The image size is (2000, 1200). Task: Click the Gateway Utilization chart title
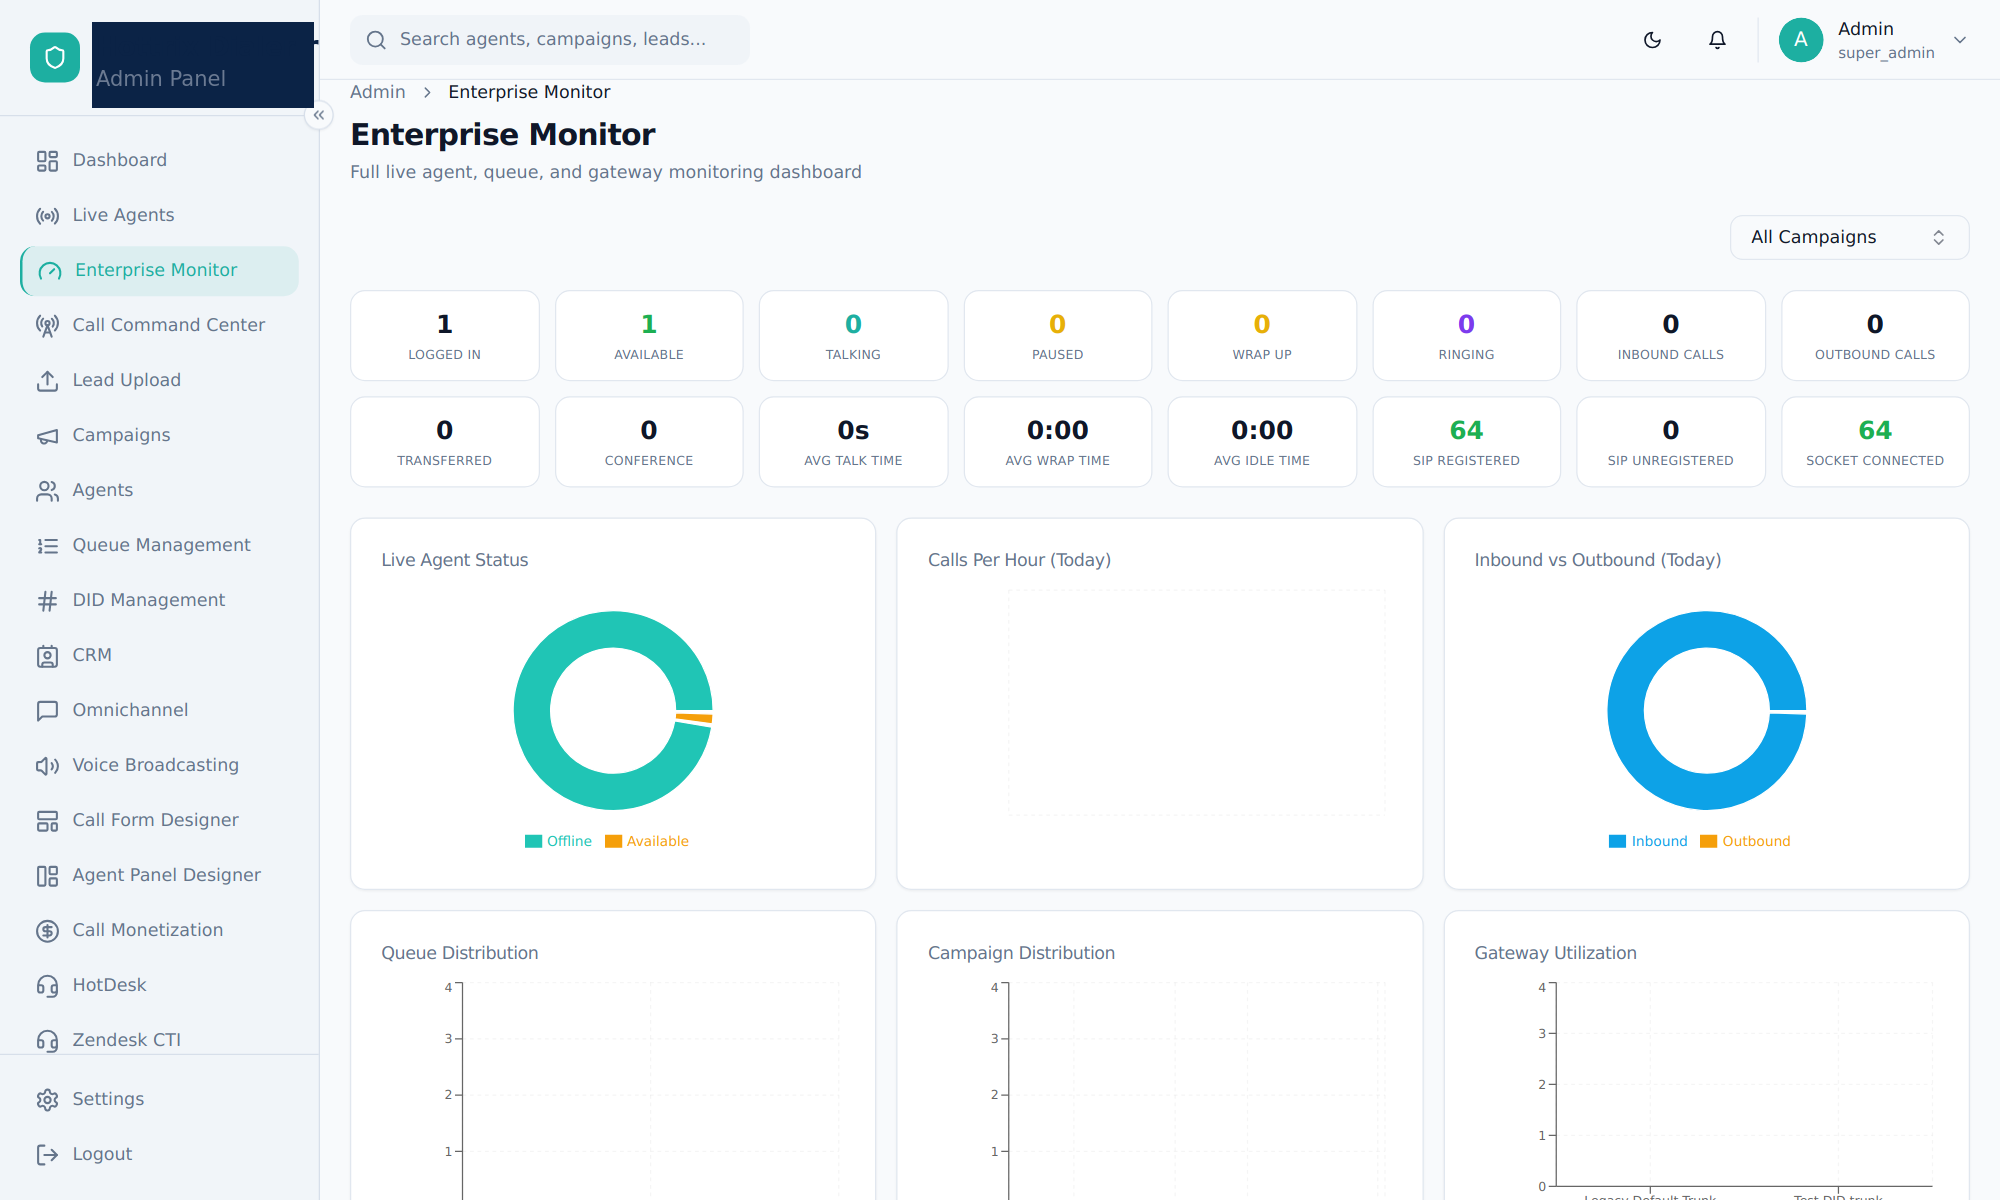(x=1555, y=953)
